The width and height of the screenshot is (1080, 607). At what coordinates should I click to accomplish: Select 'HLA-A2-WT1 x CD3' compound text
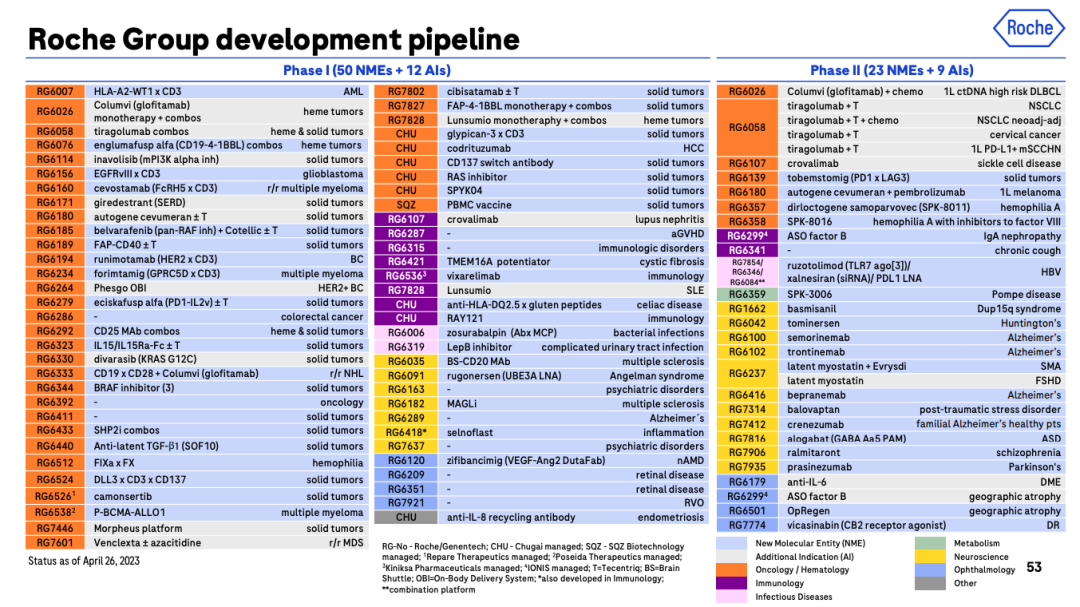point(138,91)
